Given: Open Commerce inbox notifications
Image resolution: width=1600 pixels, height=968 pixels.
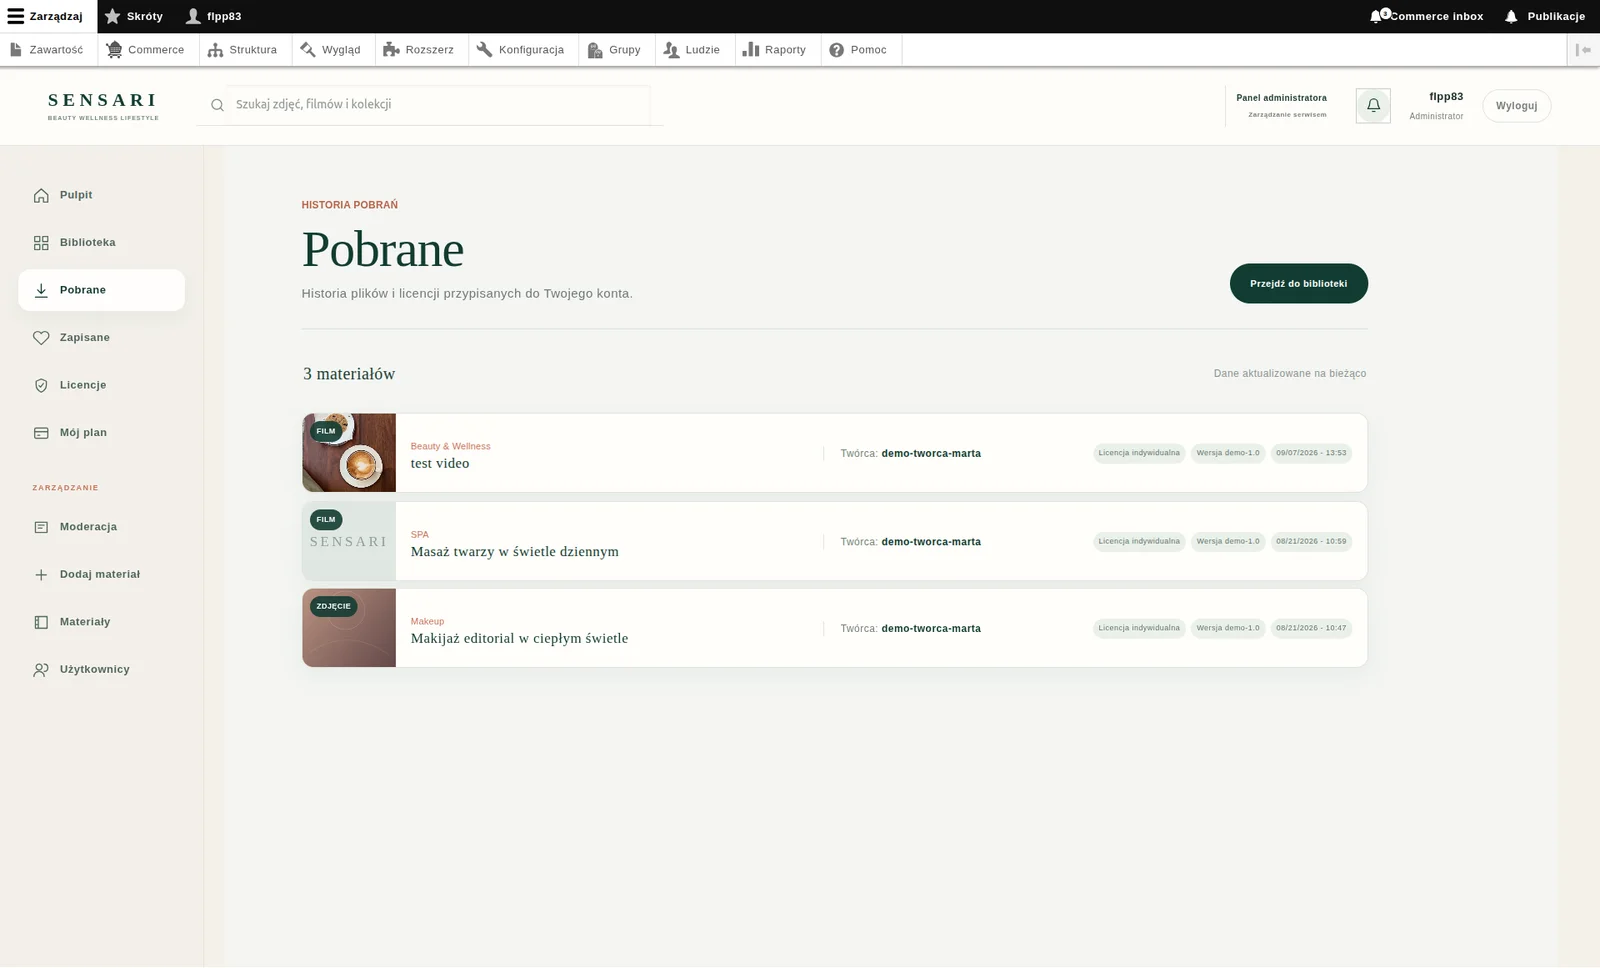Looking at the screenshot, I should click(1427, 16).
